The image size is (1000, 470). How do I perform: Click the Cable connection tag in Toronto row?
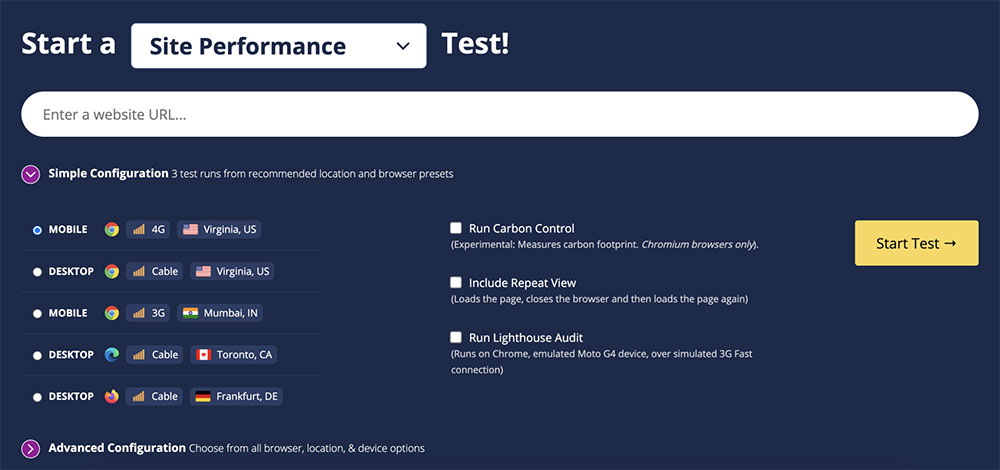[x=154, y=355]
